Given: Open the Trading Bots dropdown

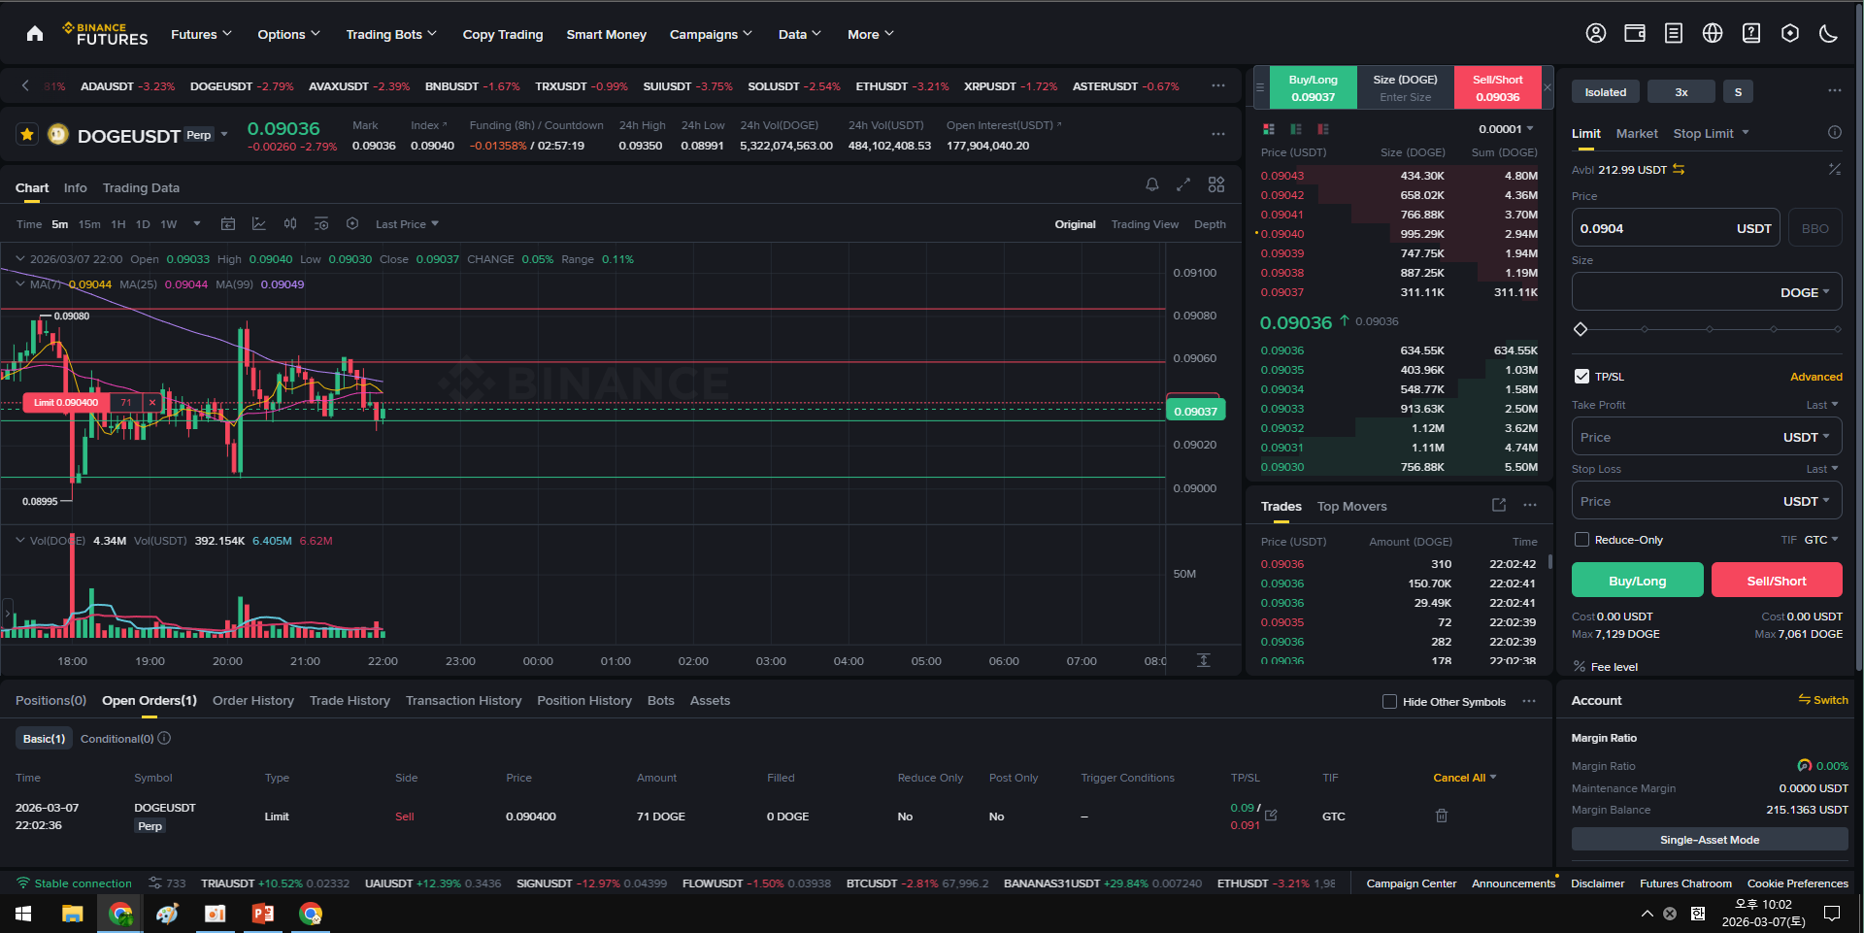Looking at the screenshot, I should (x=391, y=34).
